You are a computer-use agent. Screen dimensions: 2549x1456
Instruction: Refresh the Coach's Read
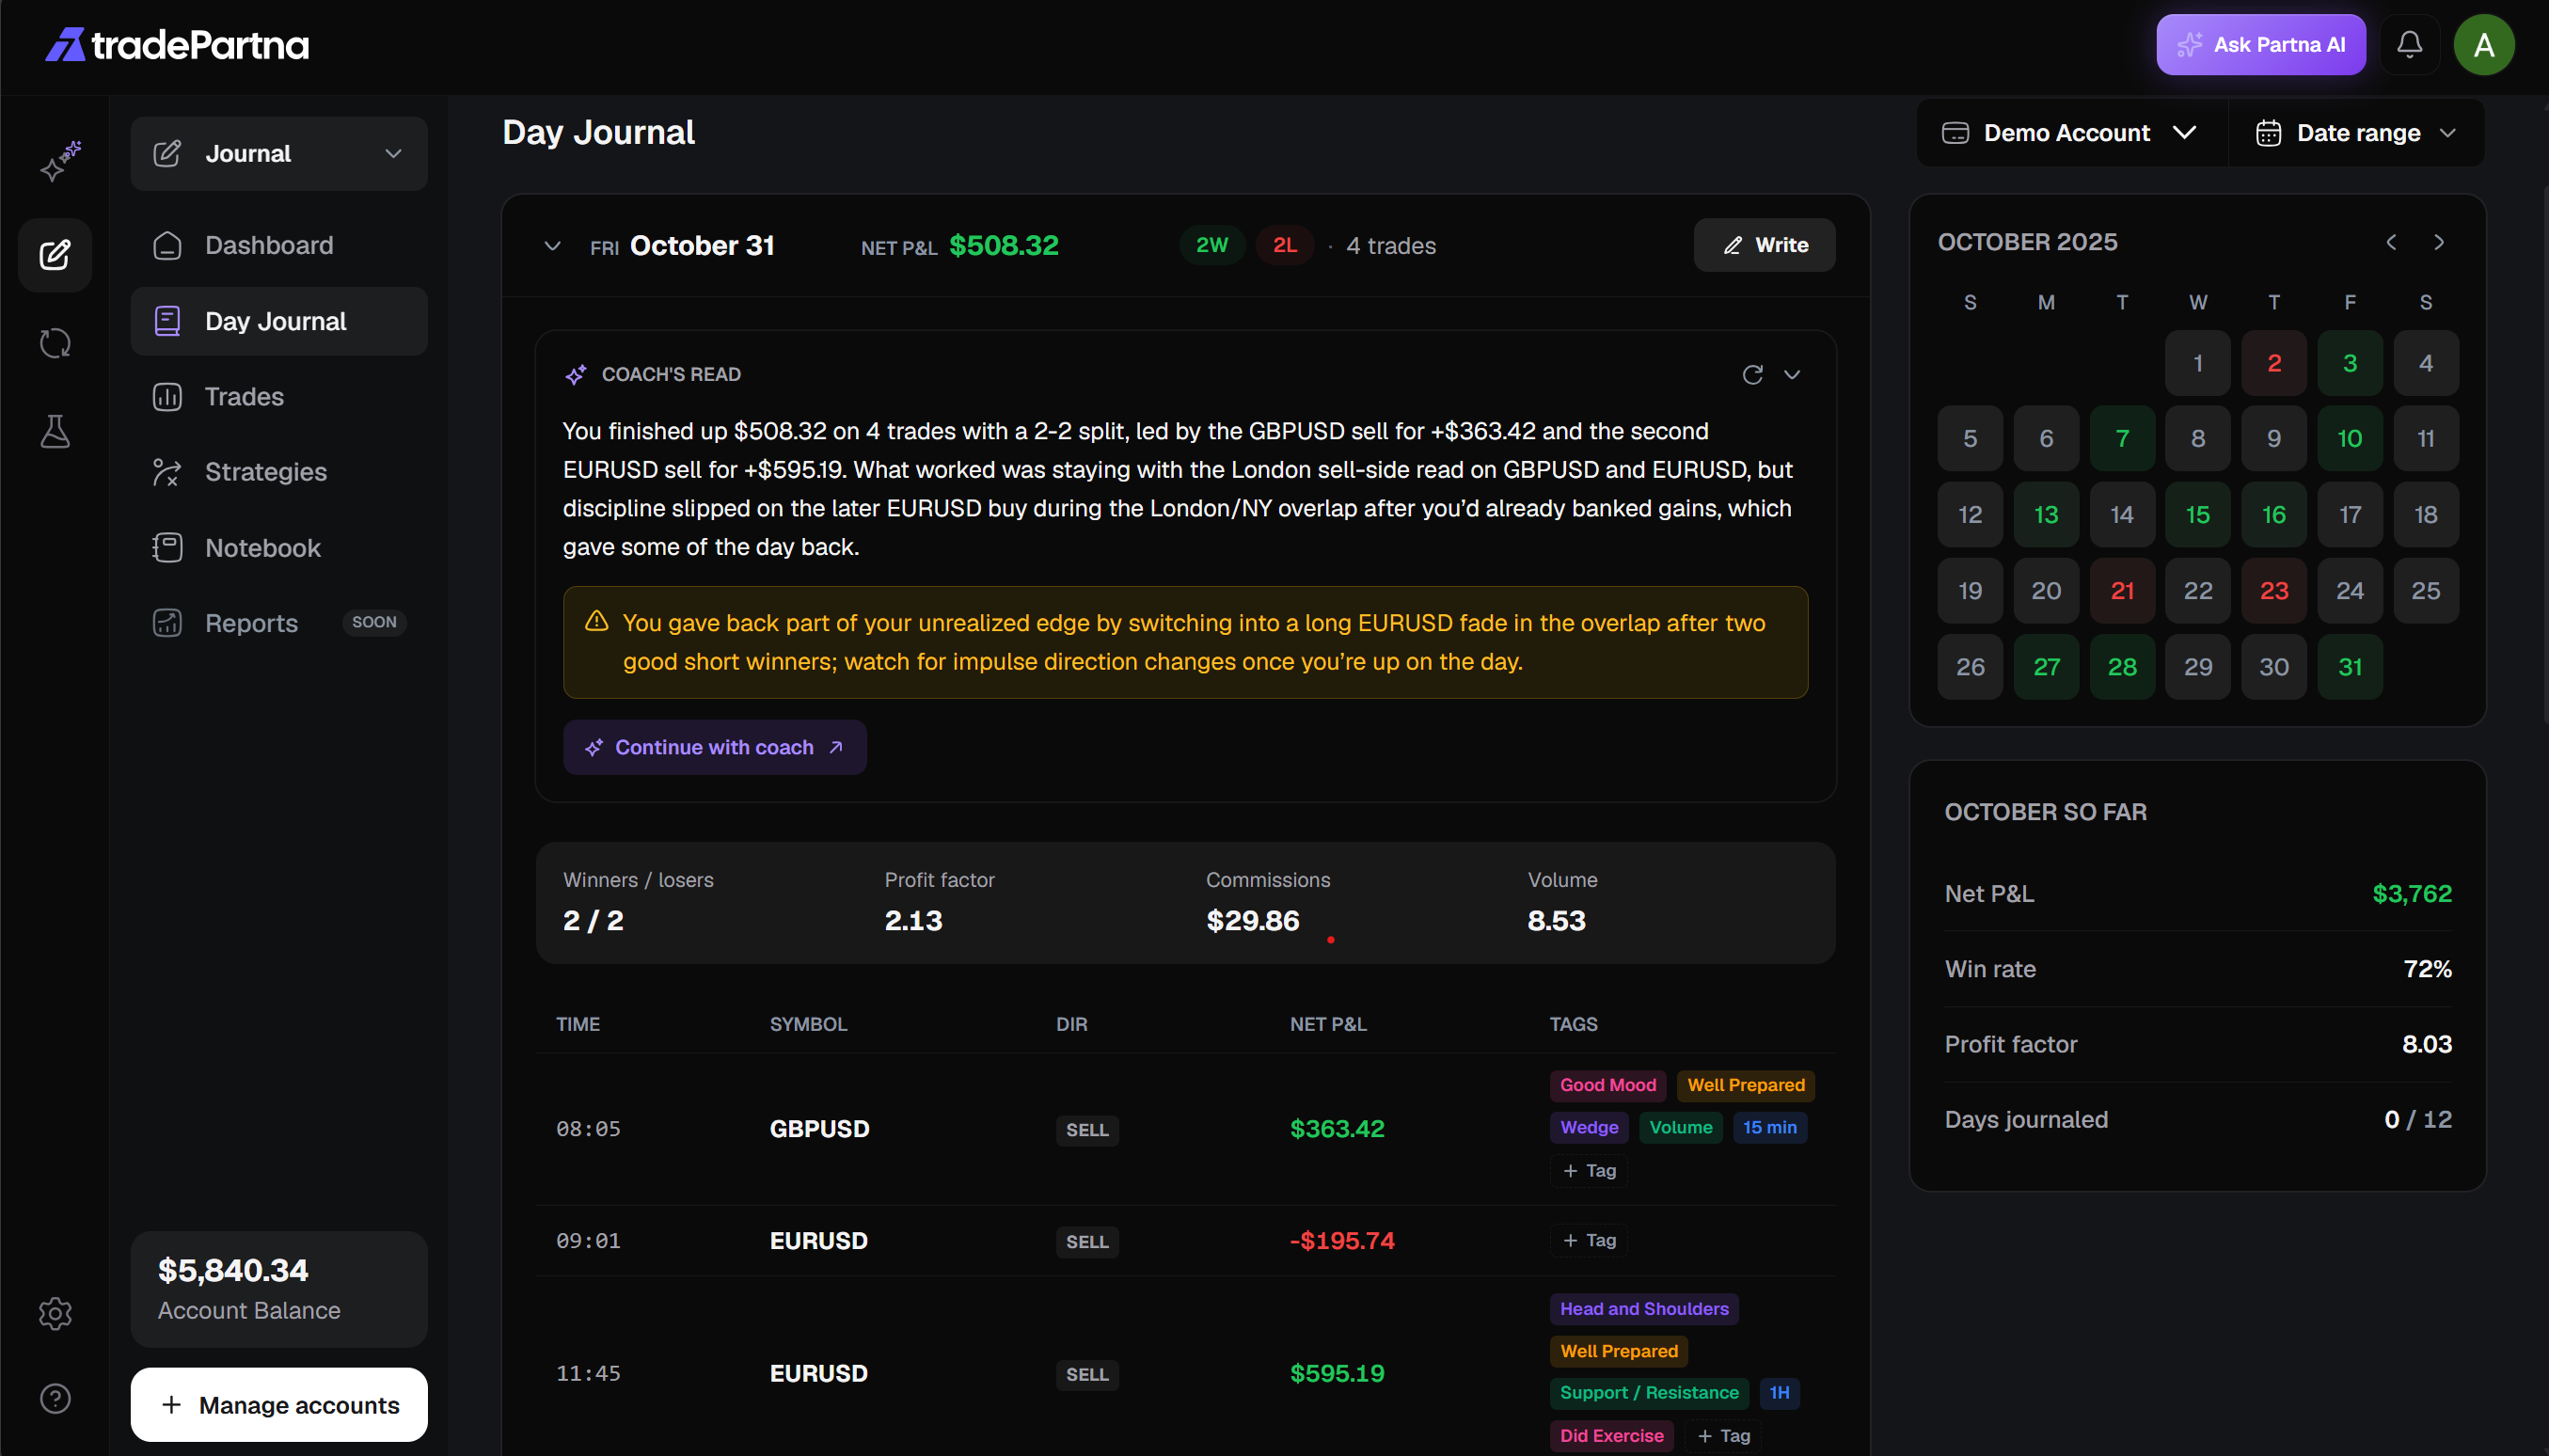1752,374
